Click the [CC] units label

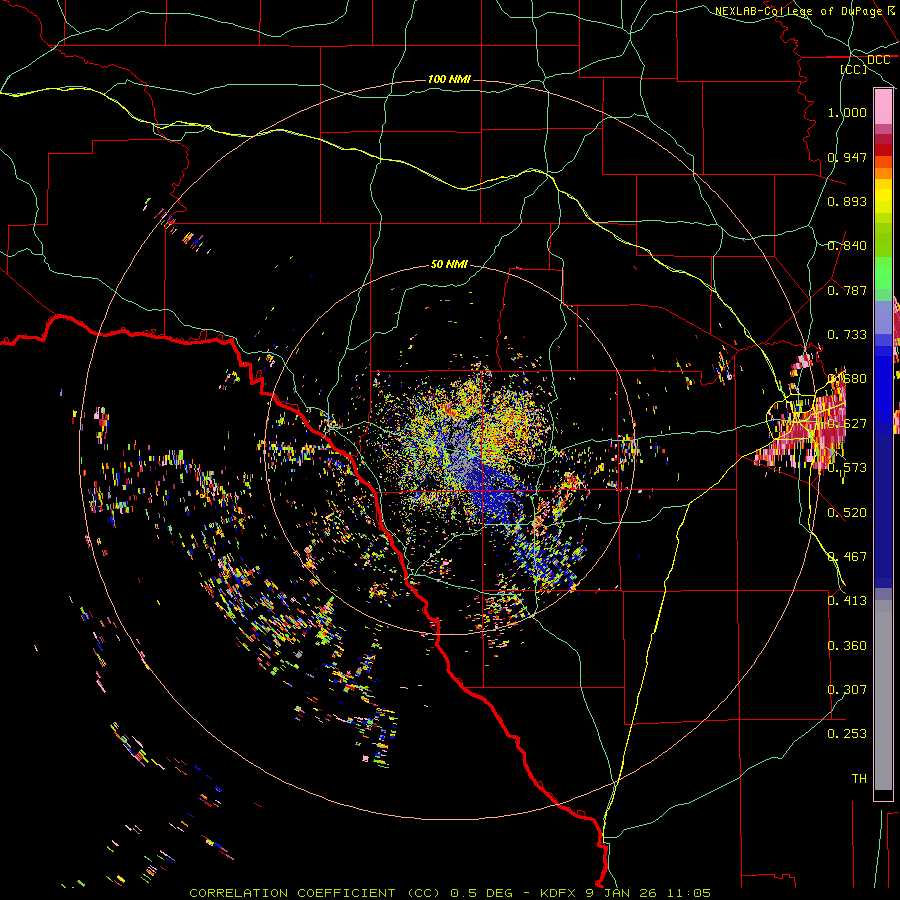(x=854, y=69)
